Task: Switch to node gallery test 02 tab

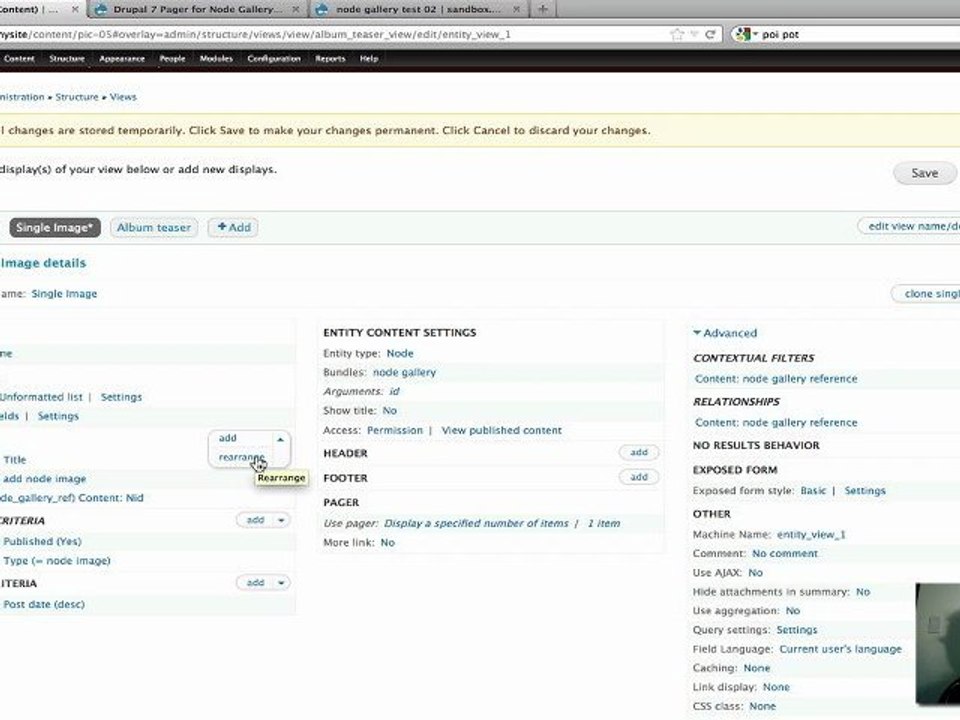Action: click(x=419, y=9)
